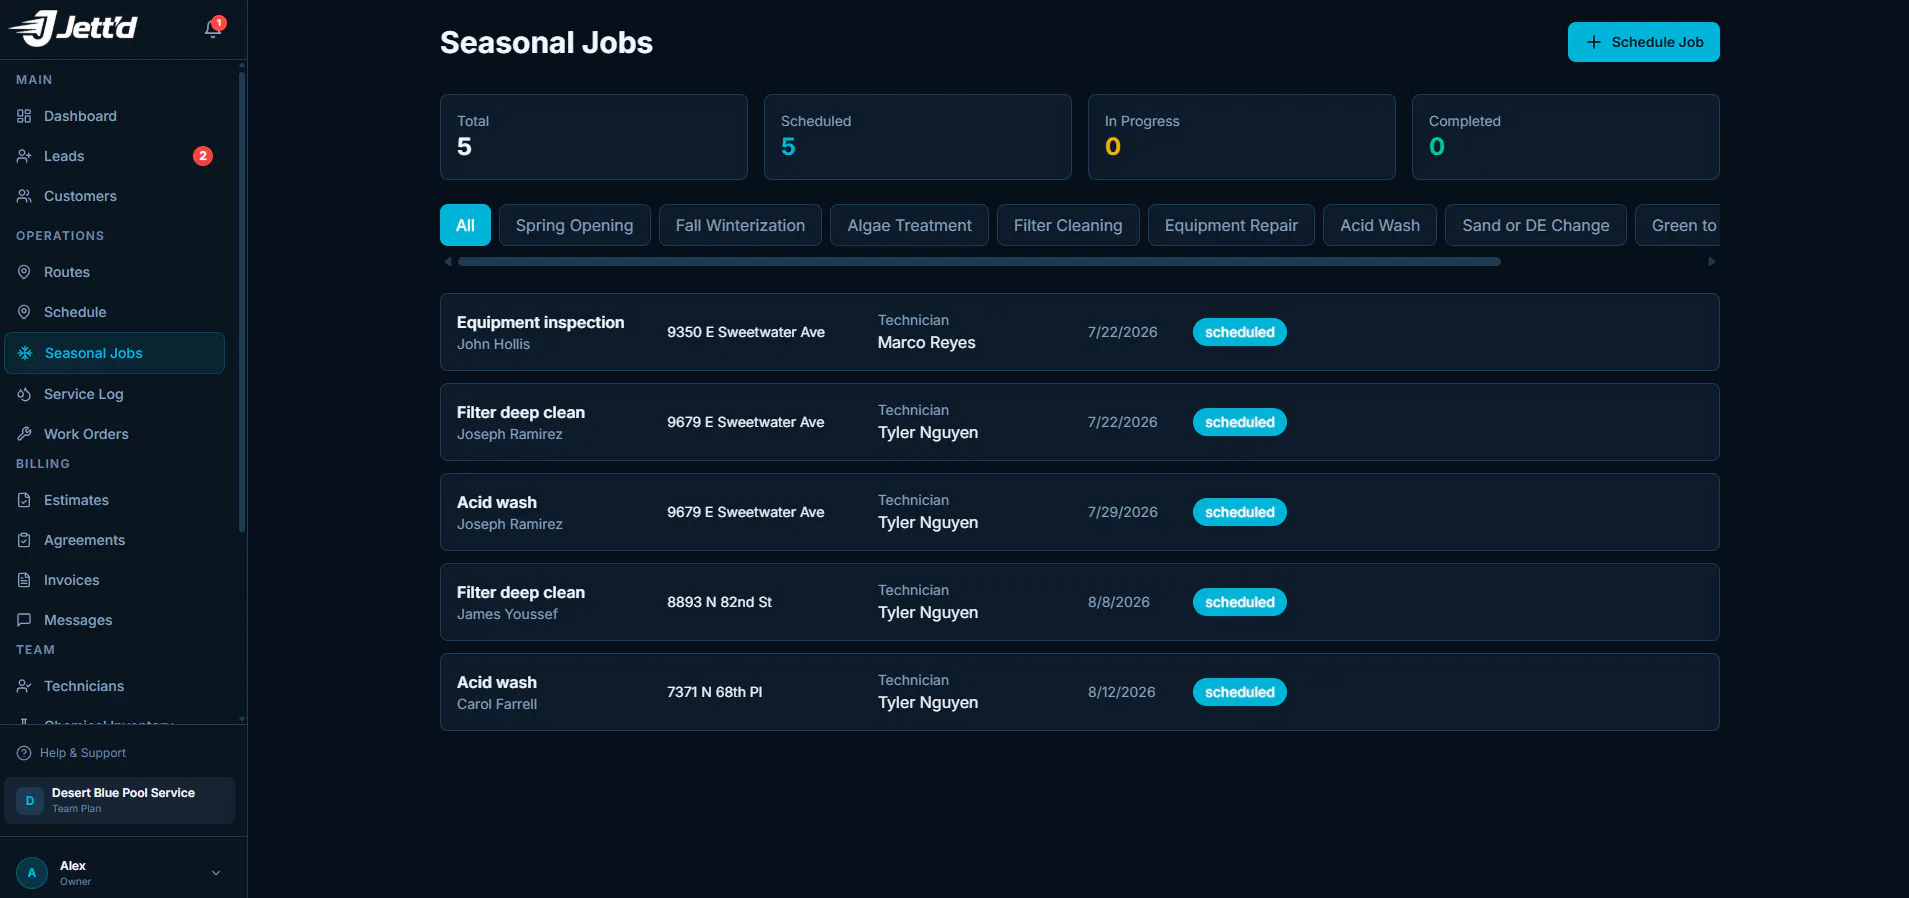The height and width of the screenshot is (898, 1909).
Task: Click the Help & Support question icon
Action: [24, 753]
